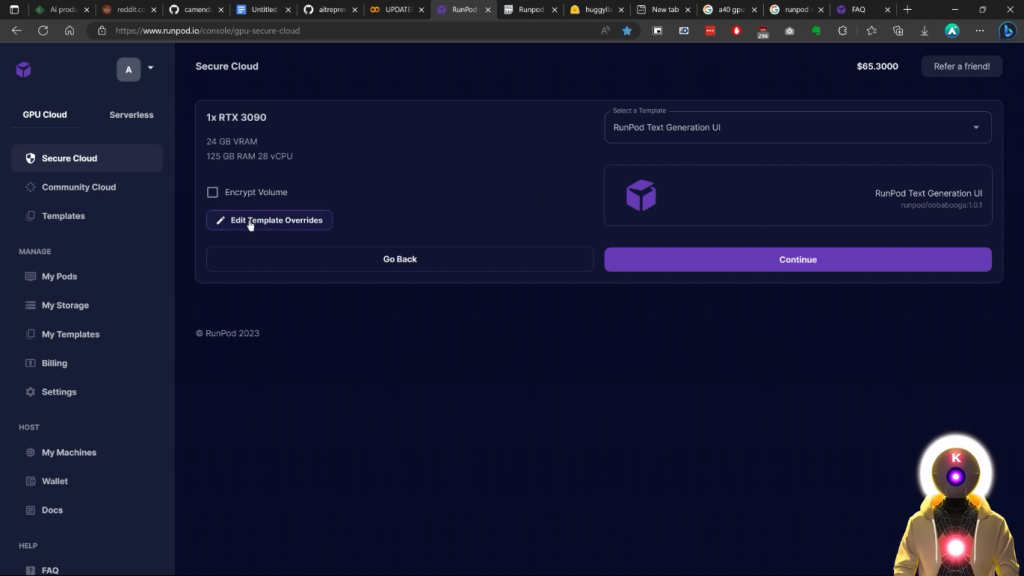Image resolution: width=1024 pixels, height=576 pixels.
Task: Click the A account avatar
Action: click(x=129, y=69)
